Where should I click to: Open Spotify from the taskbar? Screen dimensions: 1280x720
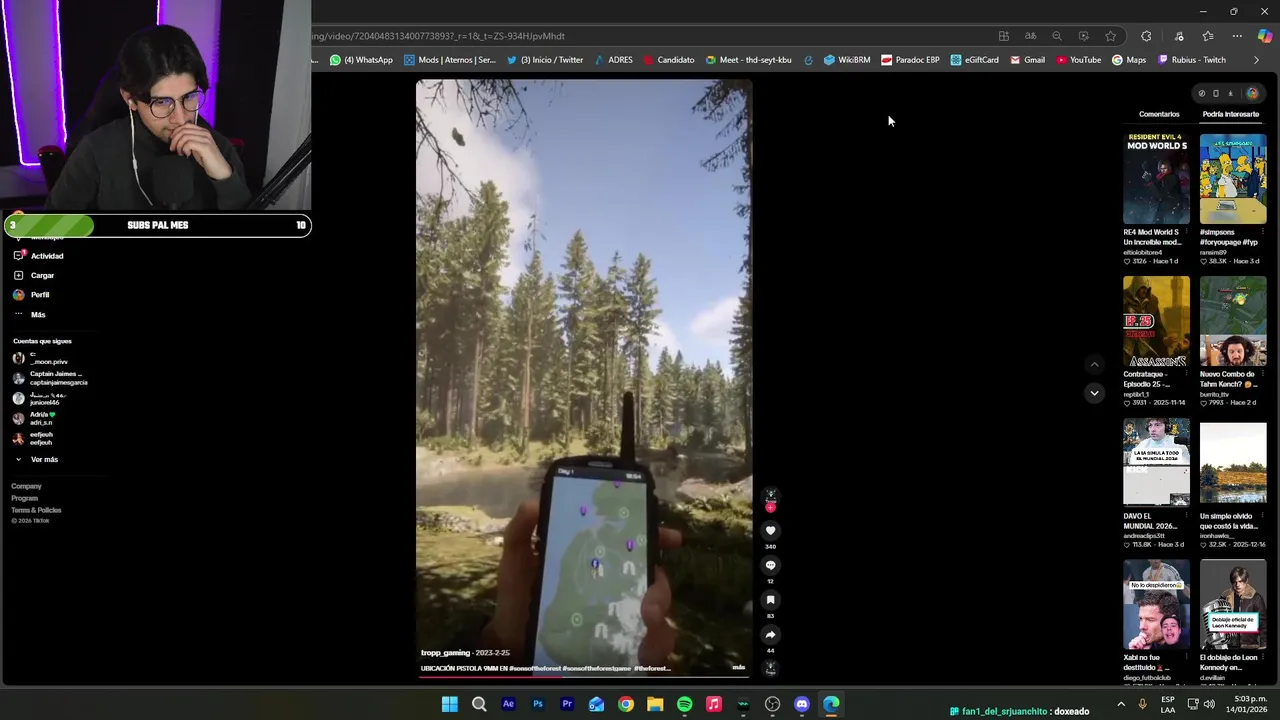[684, 704]
